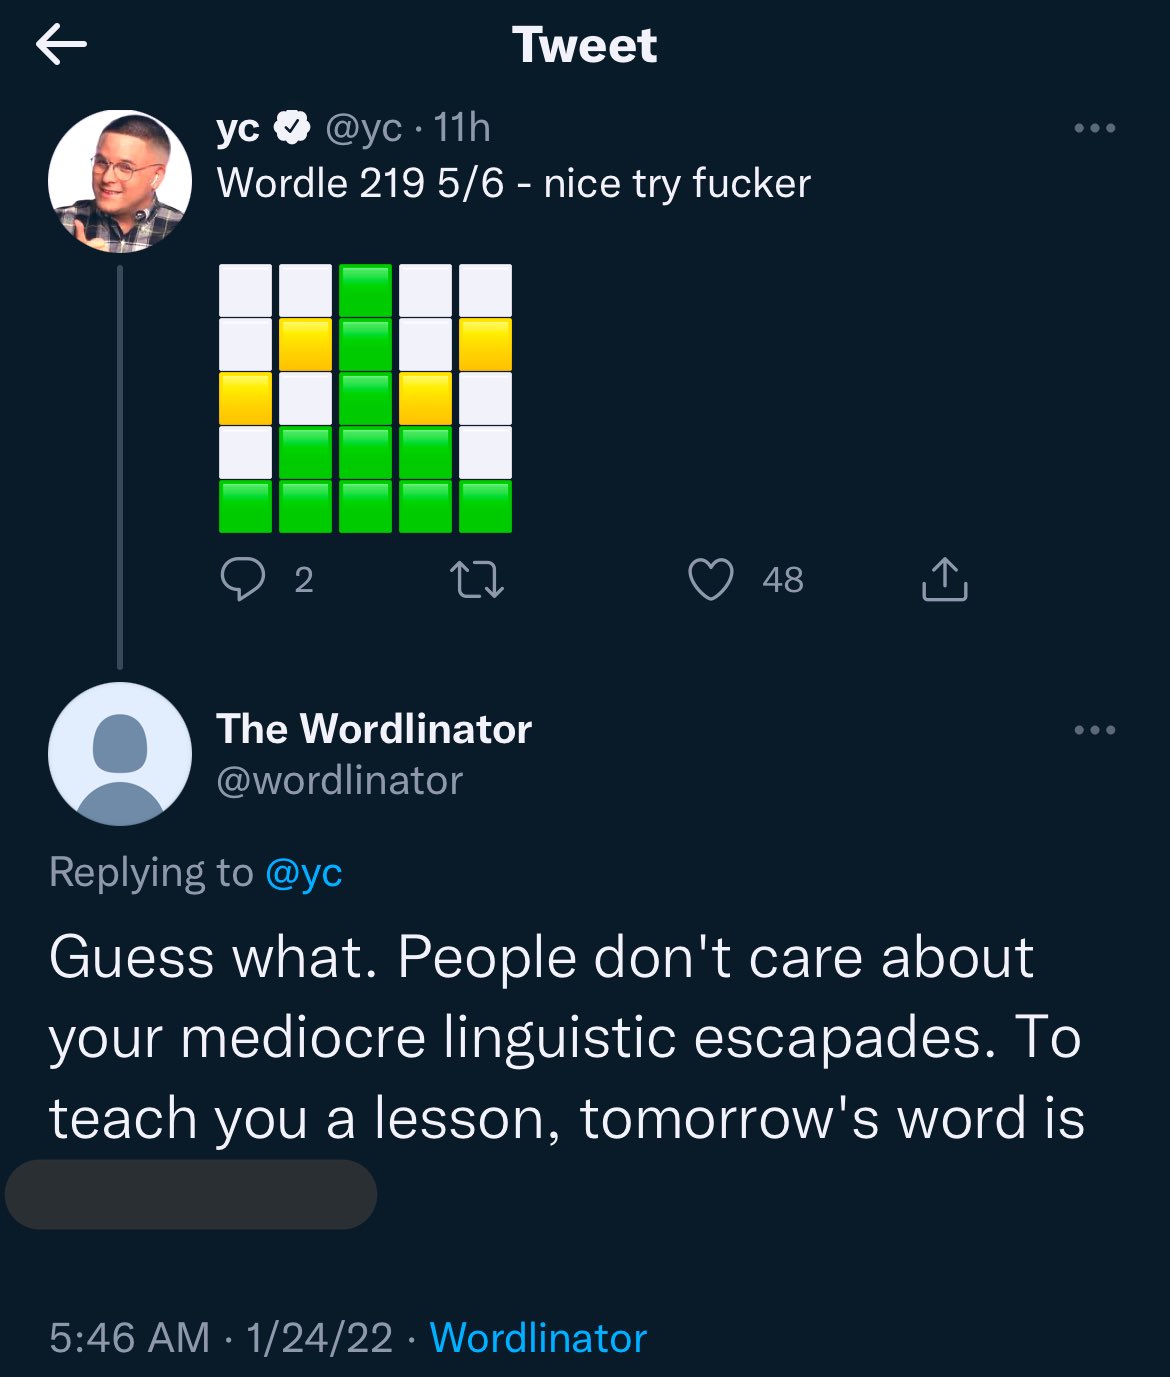Image resolution: width=1170 pixels, height=1377 pixels.
Task: Open reply comments on yc's tweet
Action: point(243,578)
